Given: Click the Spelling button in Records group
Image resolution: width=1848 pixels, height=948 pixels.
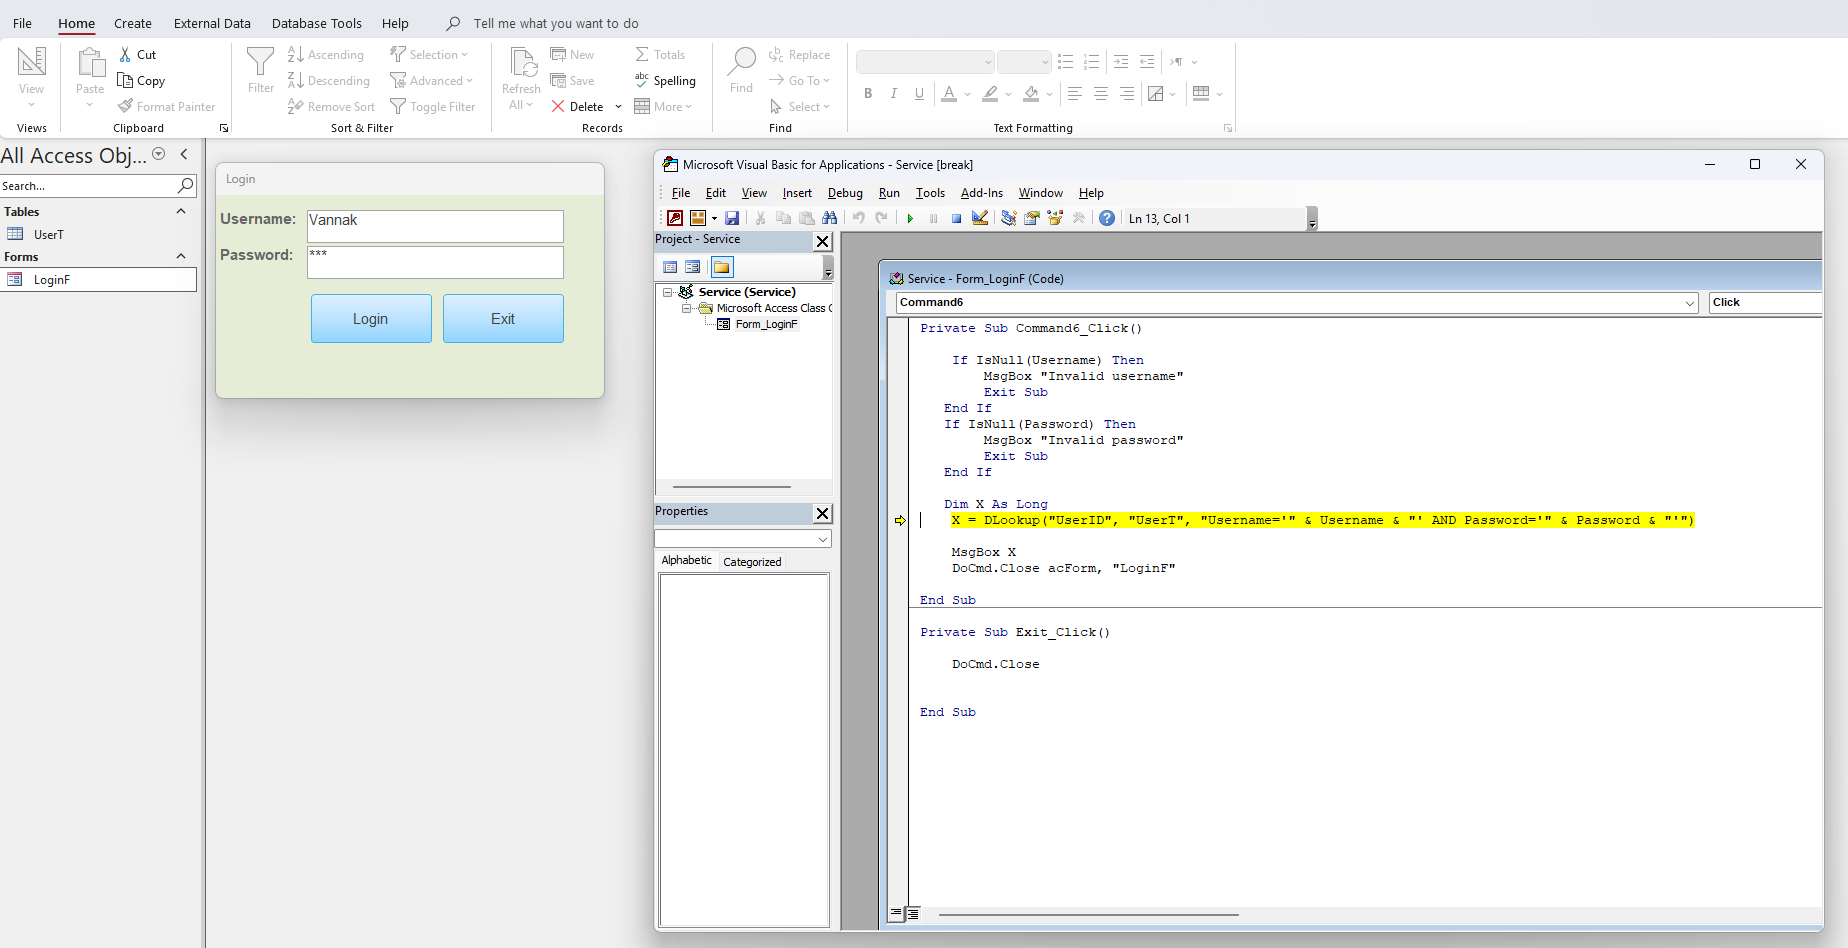Looking at the screenshot, I should point(665,81).
